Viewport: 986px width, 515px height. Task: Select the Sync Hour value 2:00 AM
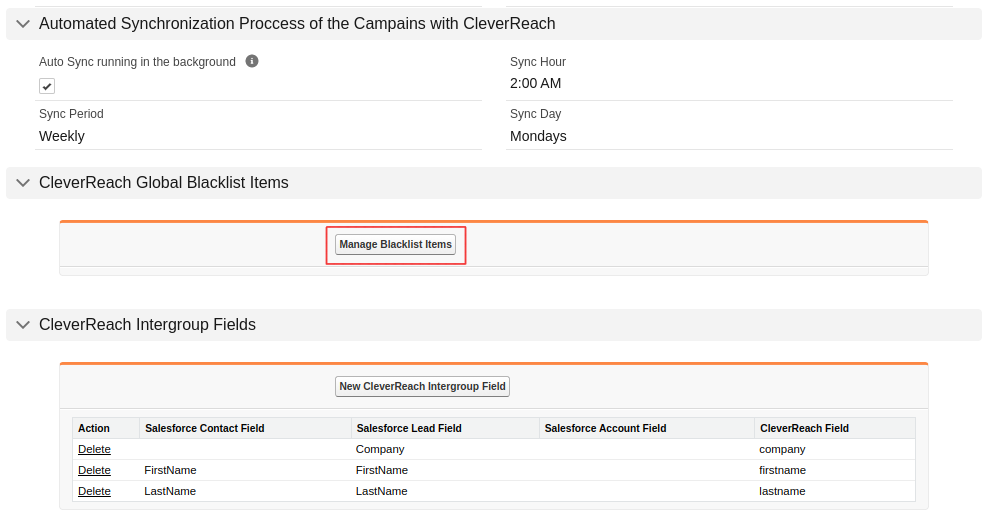[536, 84]
